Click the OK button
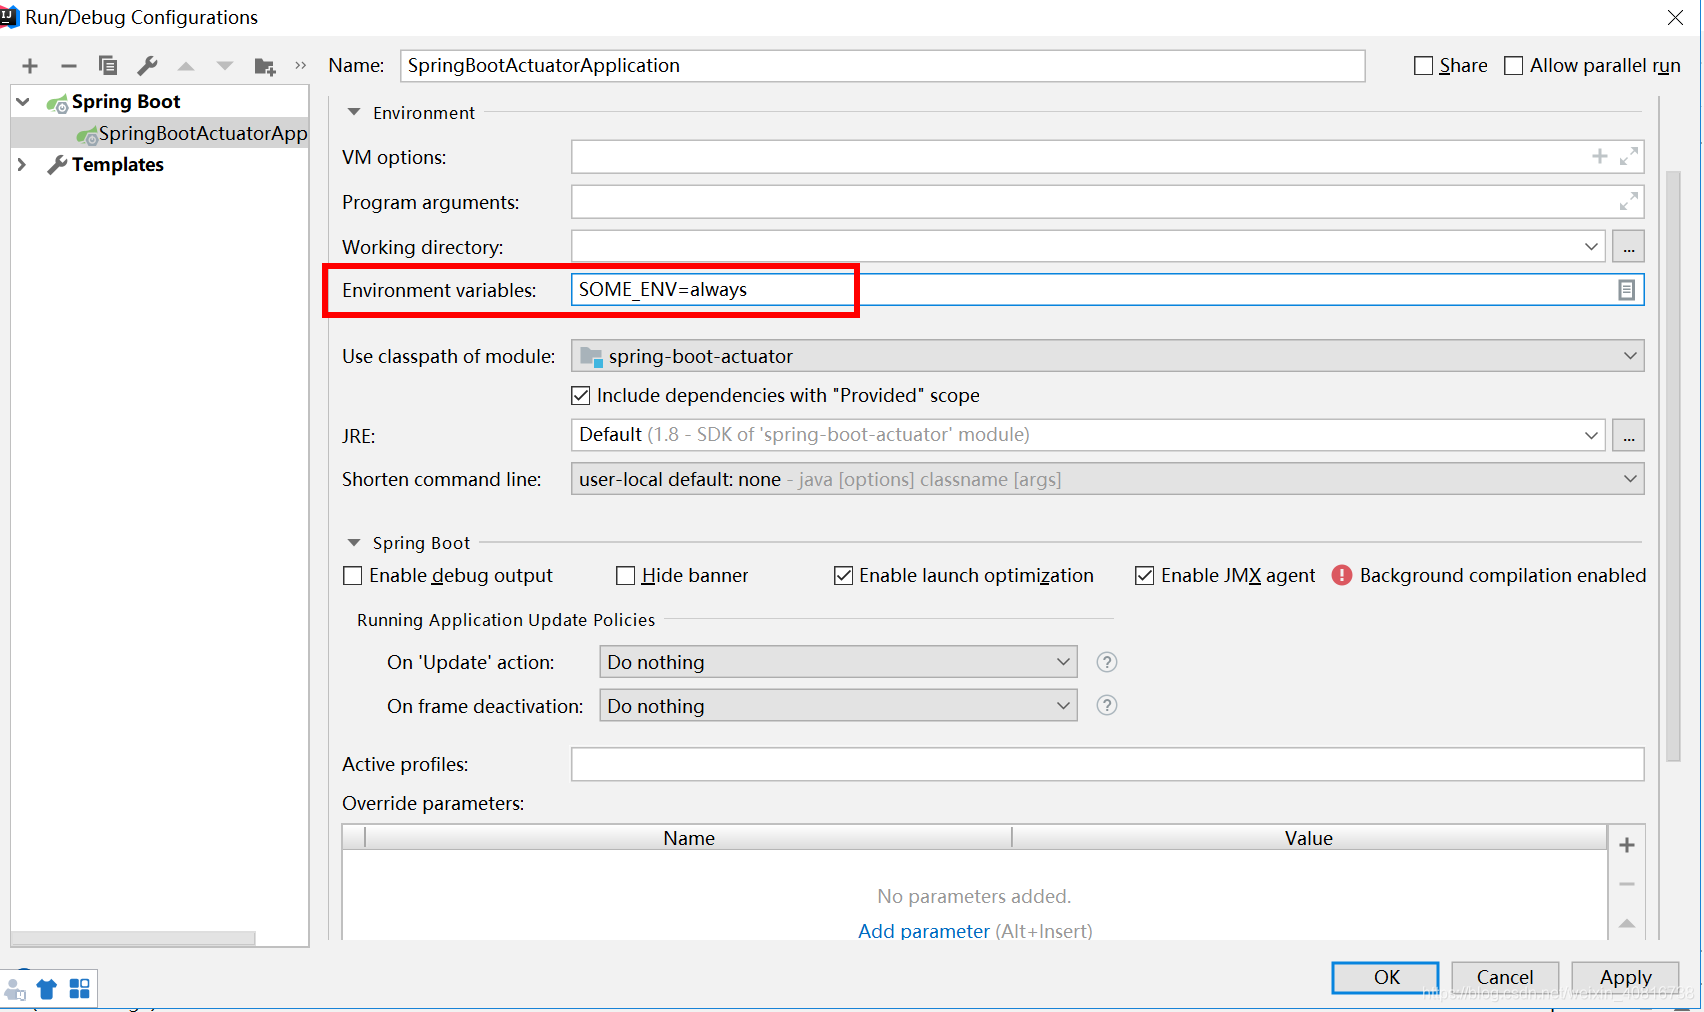 click(1386, 978)
